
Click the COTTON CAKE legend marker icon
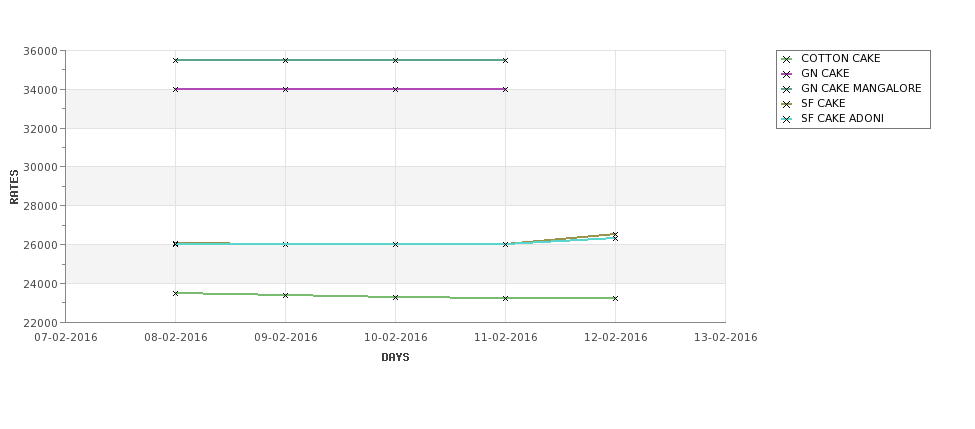[787, 59]
